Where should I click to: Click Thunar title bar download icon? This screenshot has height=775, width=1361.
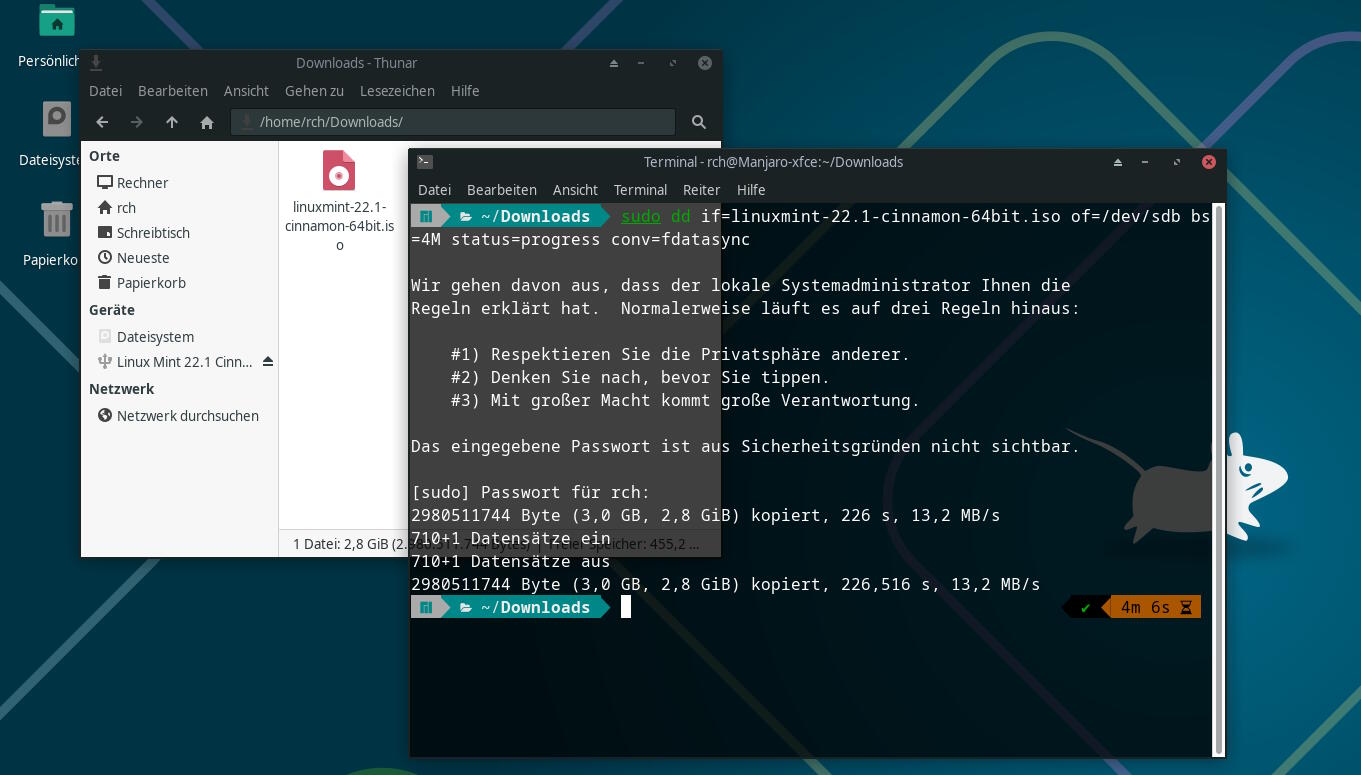pyautogui.click(x=96, y=62)
